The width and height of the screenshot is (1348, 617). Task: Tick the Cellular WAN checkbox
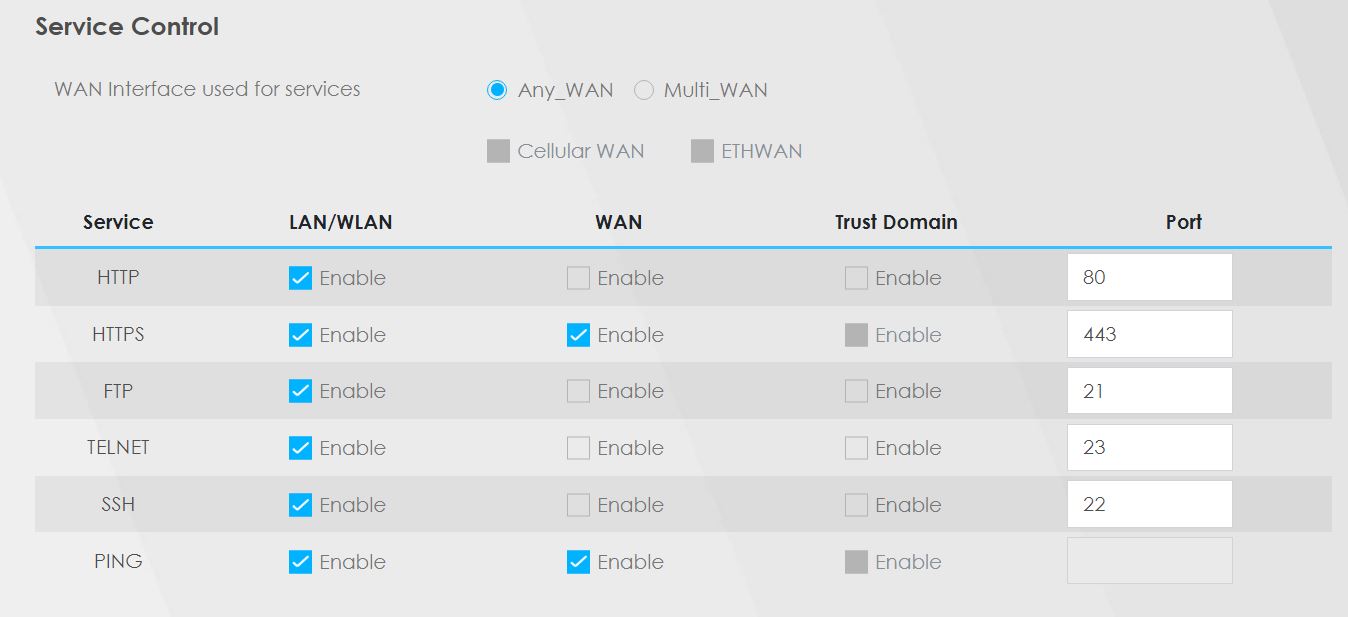point(498,152)
